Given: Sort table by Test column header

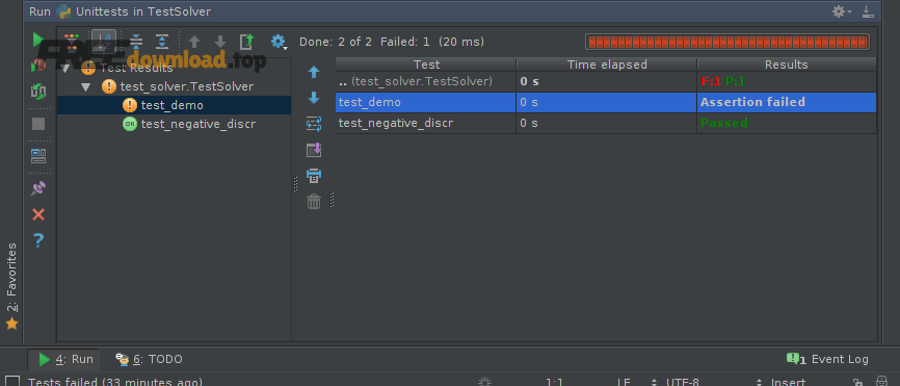Looking at the screenshot, I should pyautogui.click(x=426, y=64).
